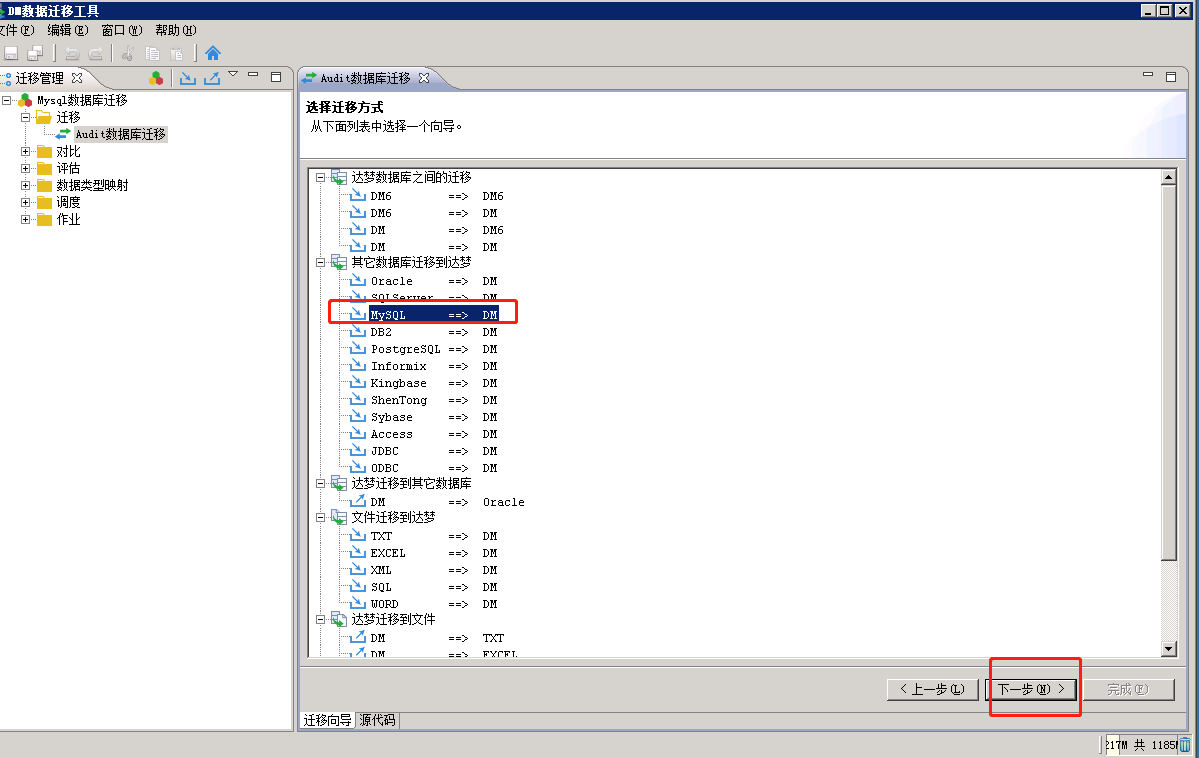
Task: Minimize the 迁移管理 panel
Action: pyautogui.click(x=253, y=76)
